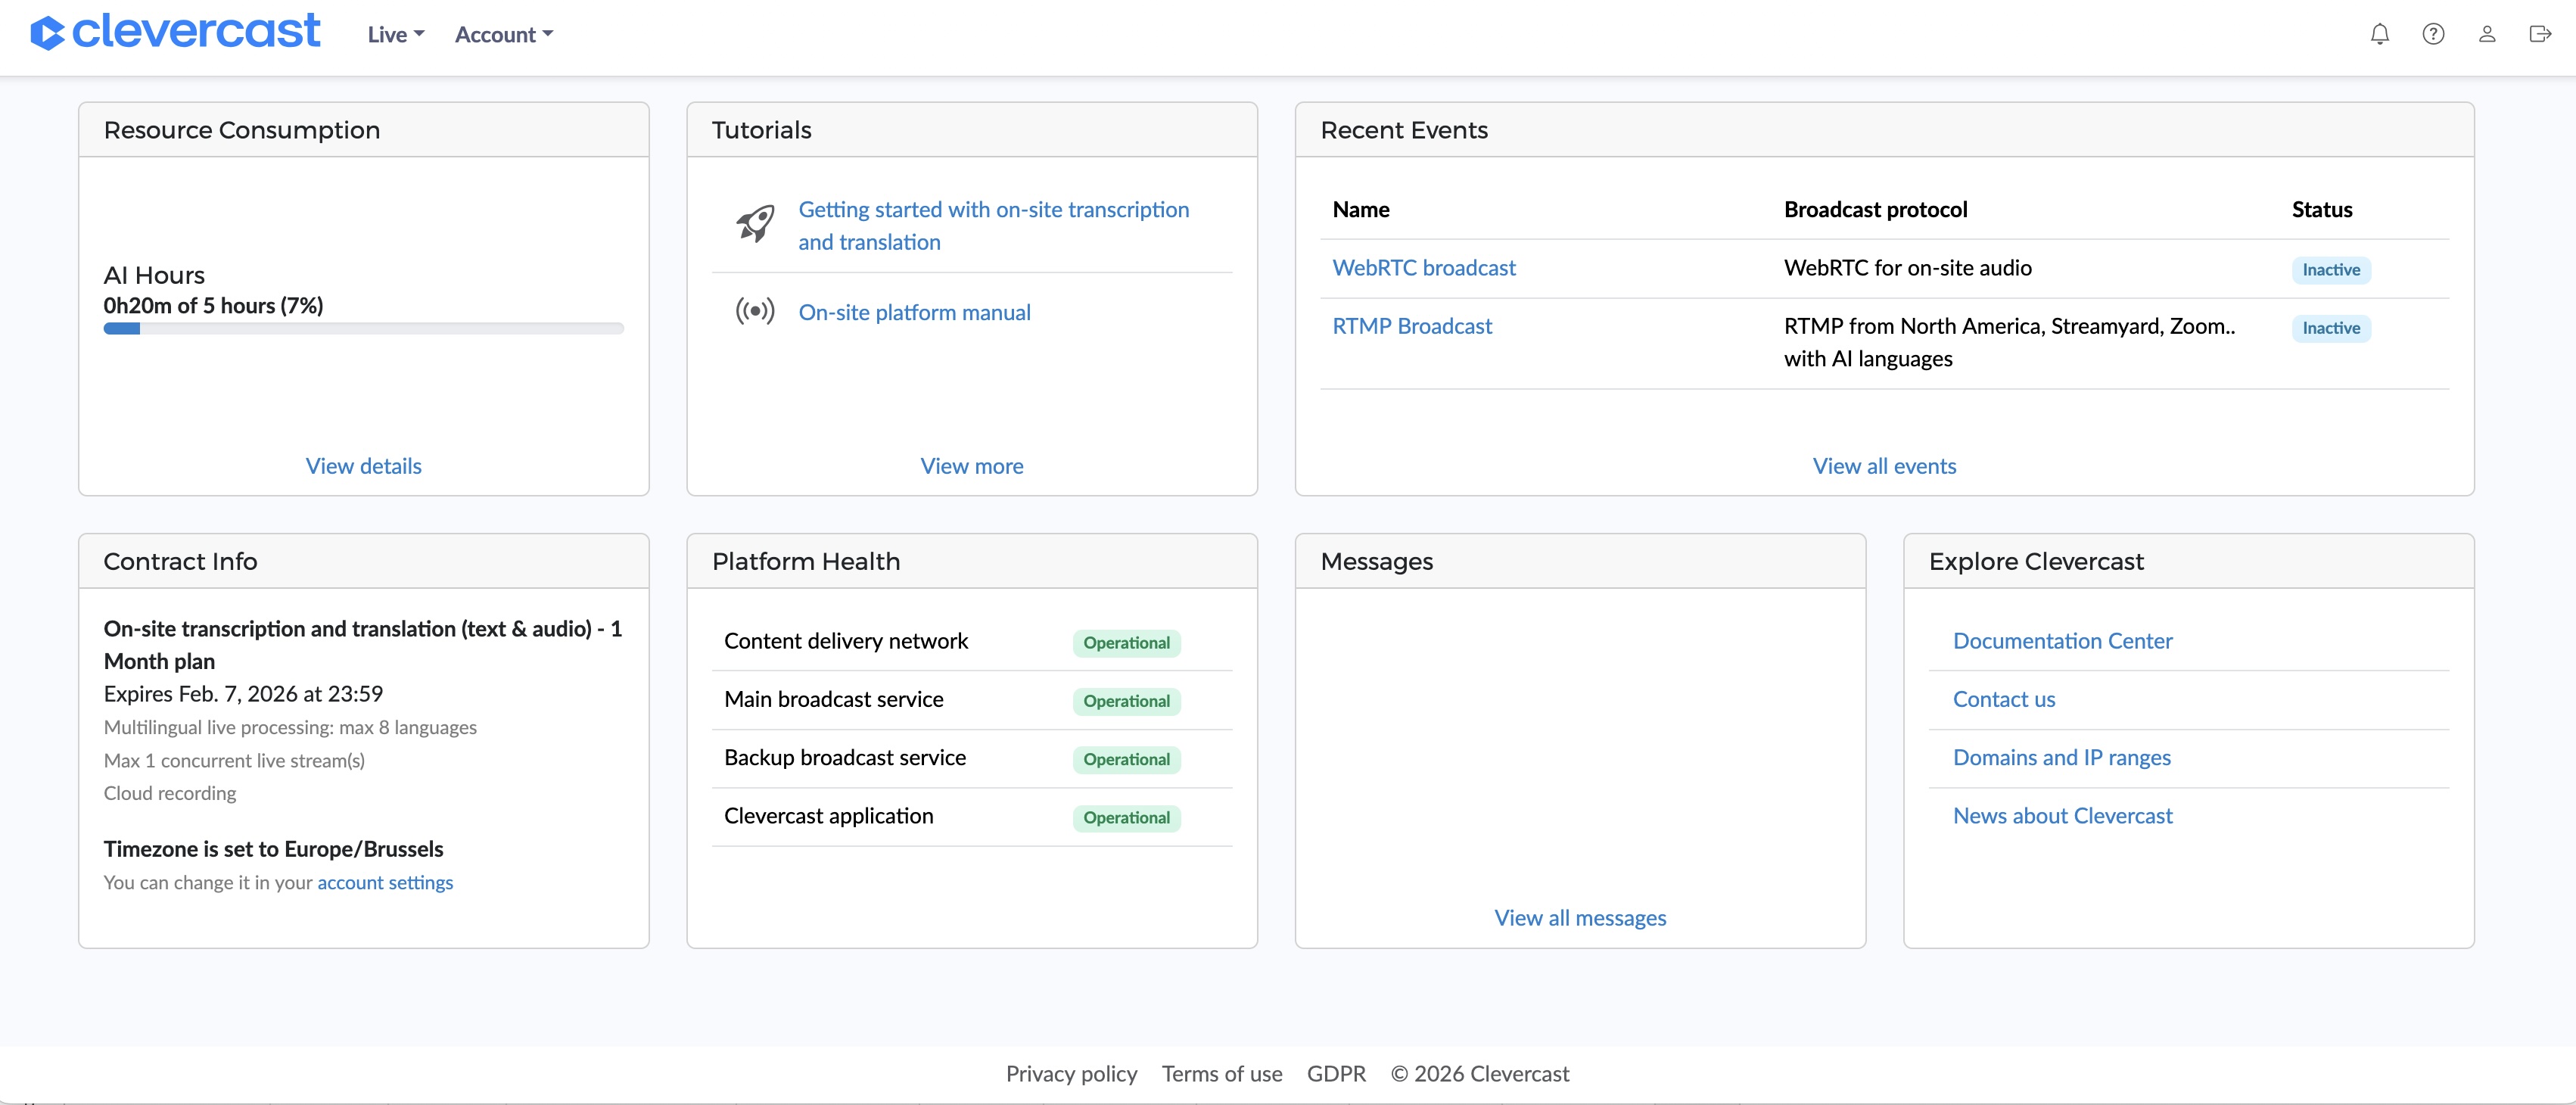This screenshot has height=1105, width=2576.
Task: Click View more tutorials link
Action: tap(971, 466)
